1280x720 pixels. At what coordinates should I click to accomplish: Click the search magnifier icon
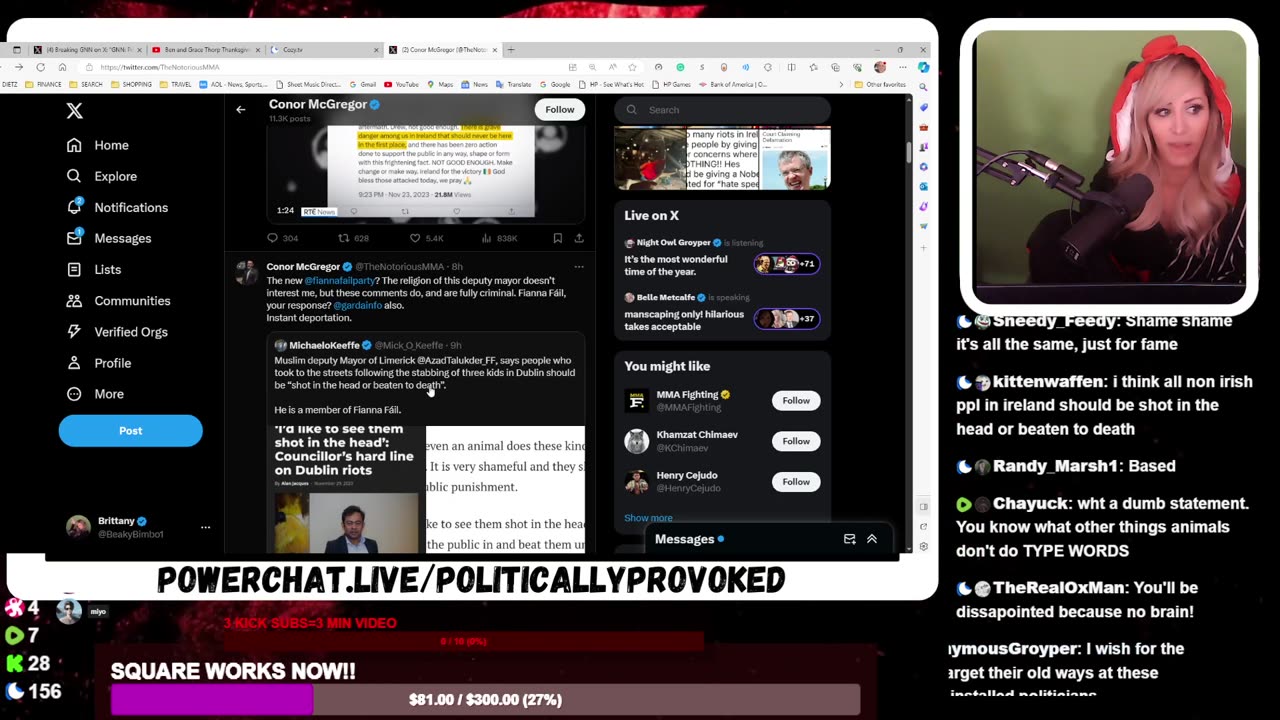coord(631,110)
